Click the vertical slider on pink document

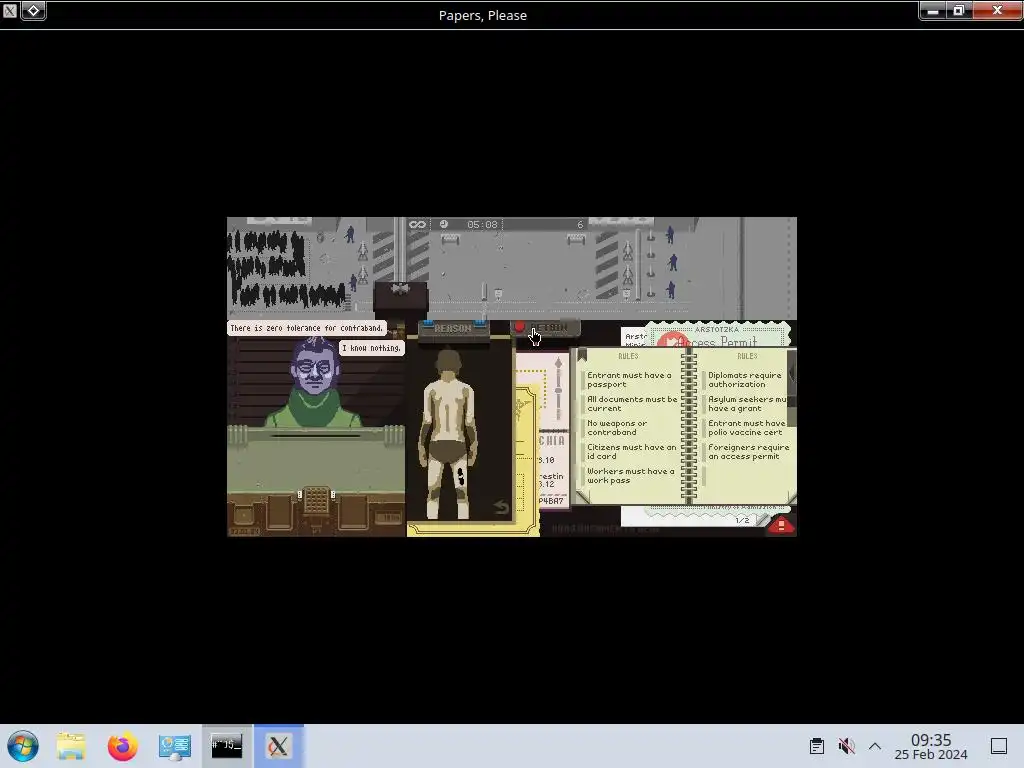558,389
